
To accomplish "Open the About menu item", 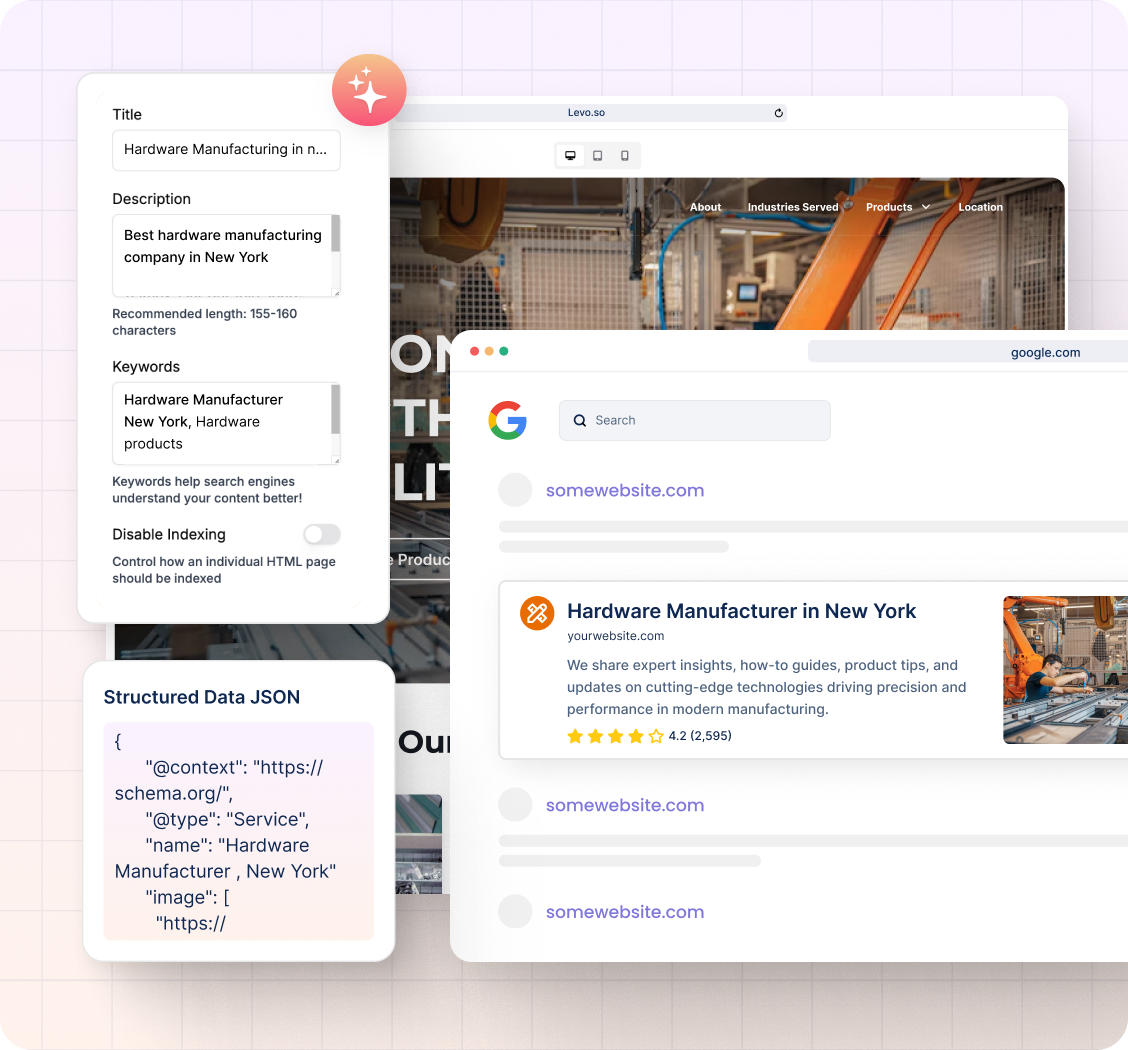I will [x=705, y=207].
